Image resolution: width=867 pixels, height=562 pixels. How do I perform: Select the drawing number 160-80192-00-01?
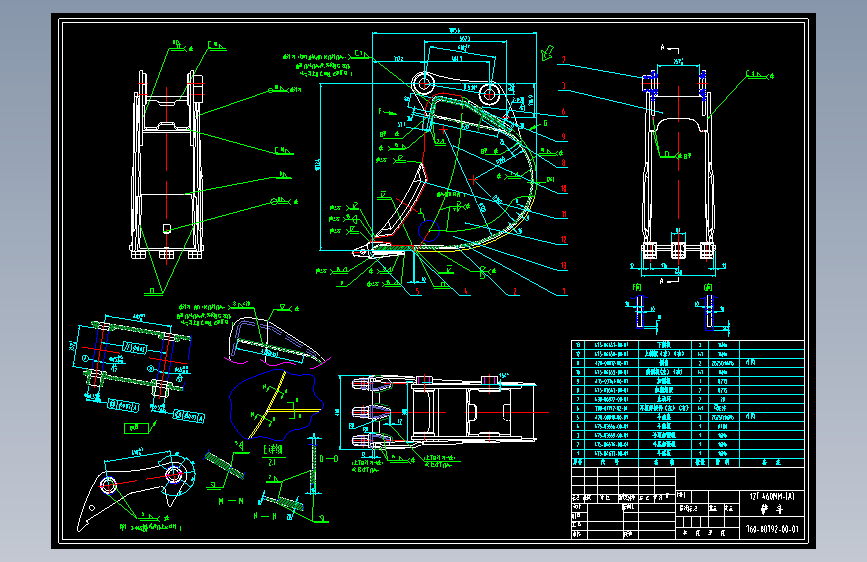pyautogui.click(x=772, y=529)
